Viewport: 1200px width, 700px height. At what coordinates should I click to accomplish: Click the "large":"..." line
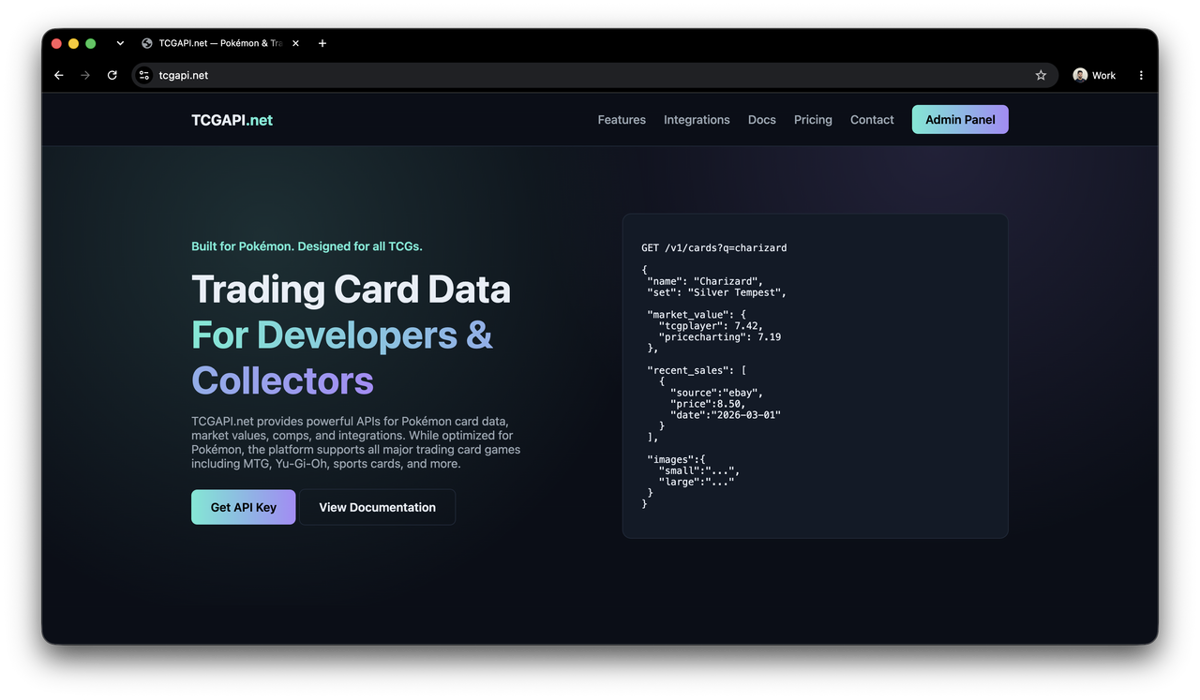click(x=696, y=482)
